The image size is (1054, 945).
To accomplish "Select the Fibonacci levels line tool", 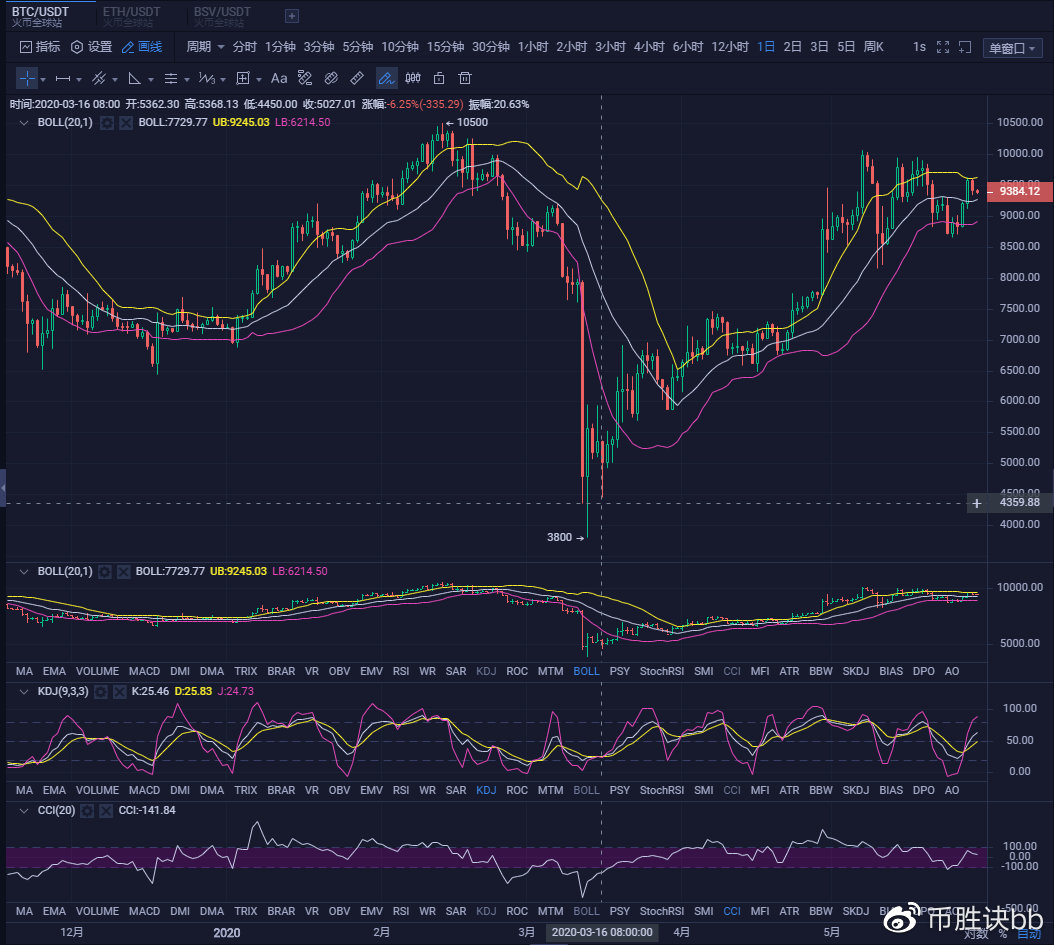I will tap(171, 79).
